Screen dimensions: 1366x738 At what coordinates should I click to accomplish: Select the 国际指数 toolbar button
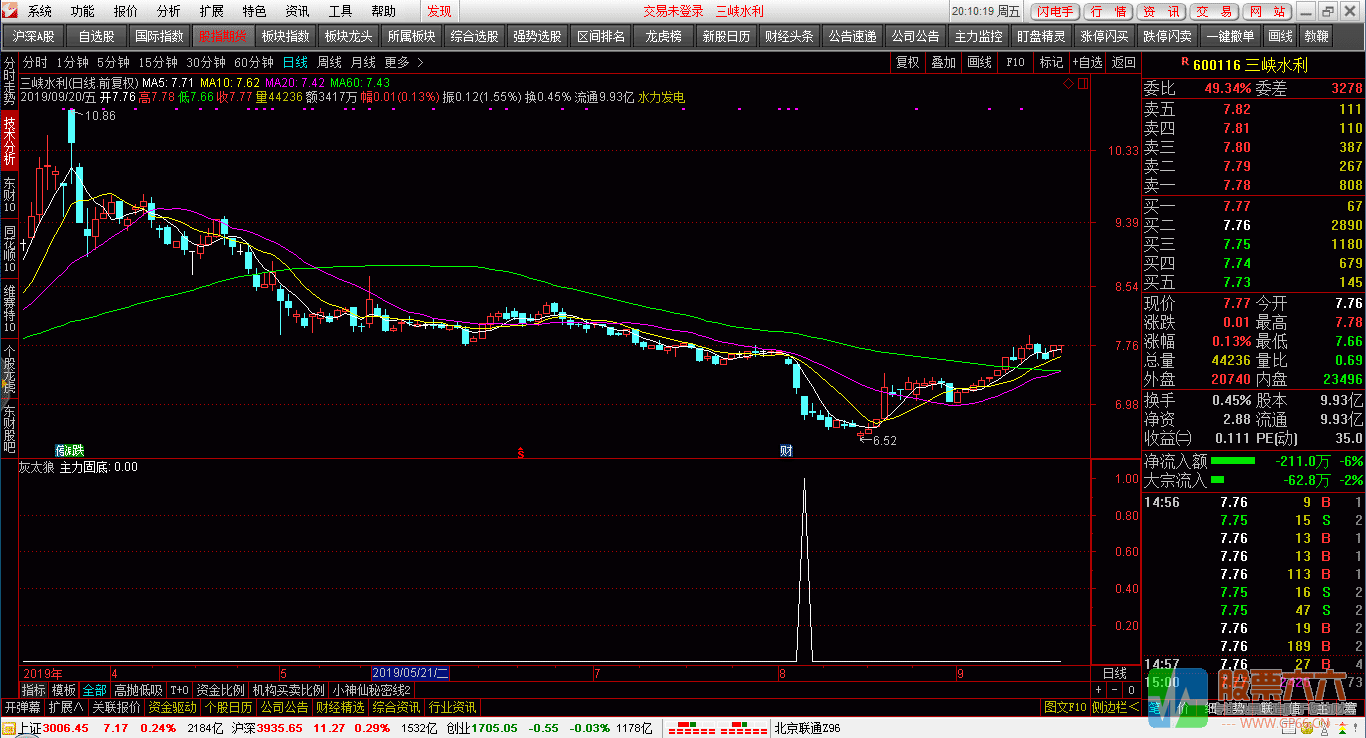(159, 36)
